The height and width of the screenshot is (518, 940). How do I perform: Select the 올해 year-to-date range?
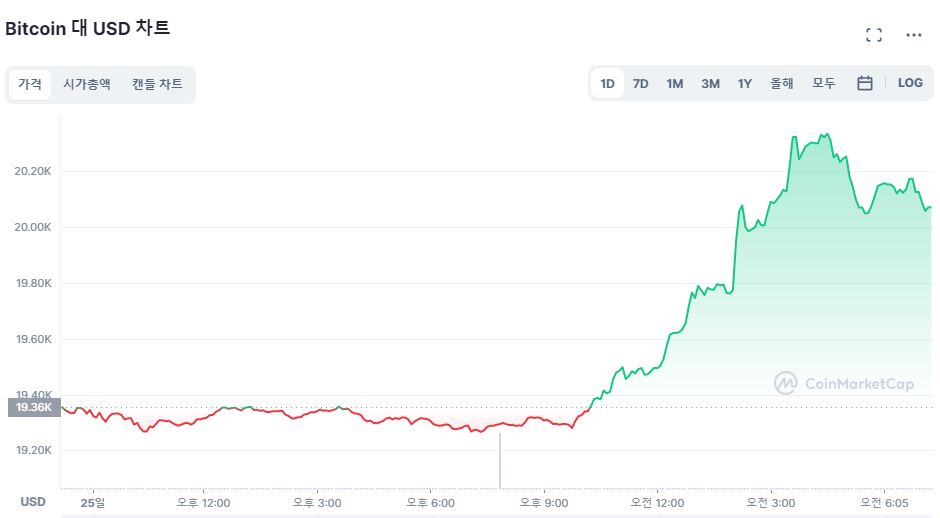782,84
